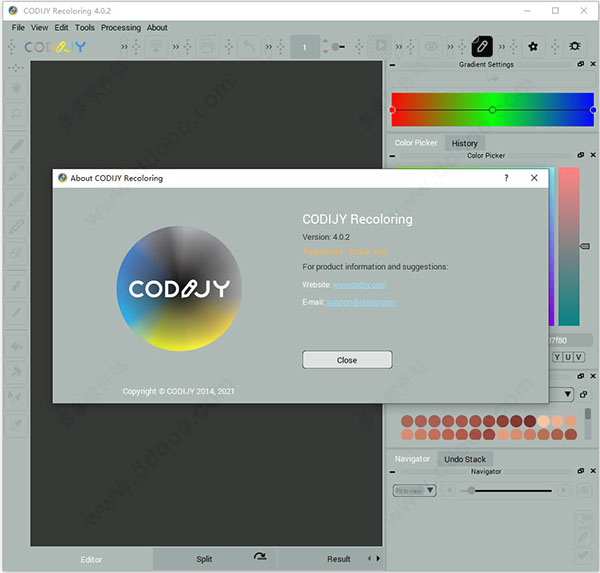600x573 pixels.
Task: Click the refresh arrow beside Split
Action: point(260,557)
